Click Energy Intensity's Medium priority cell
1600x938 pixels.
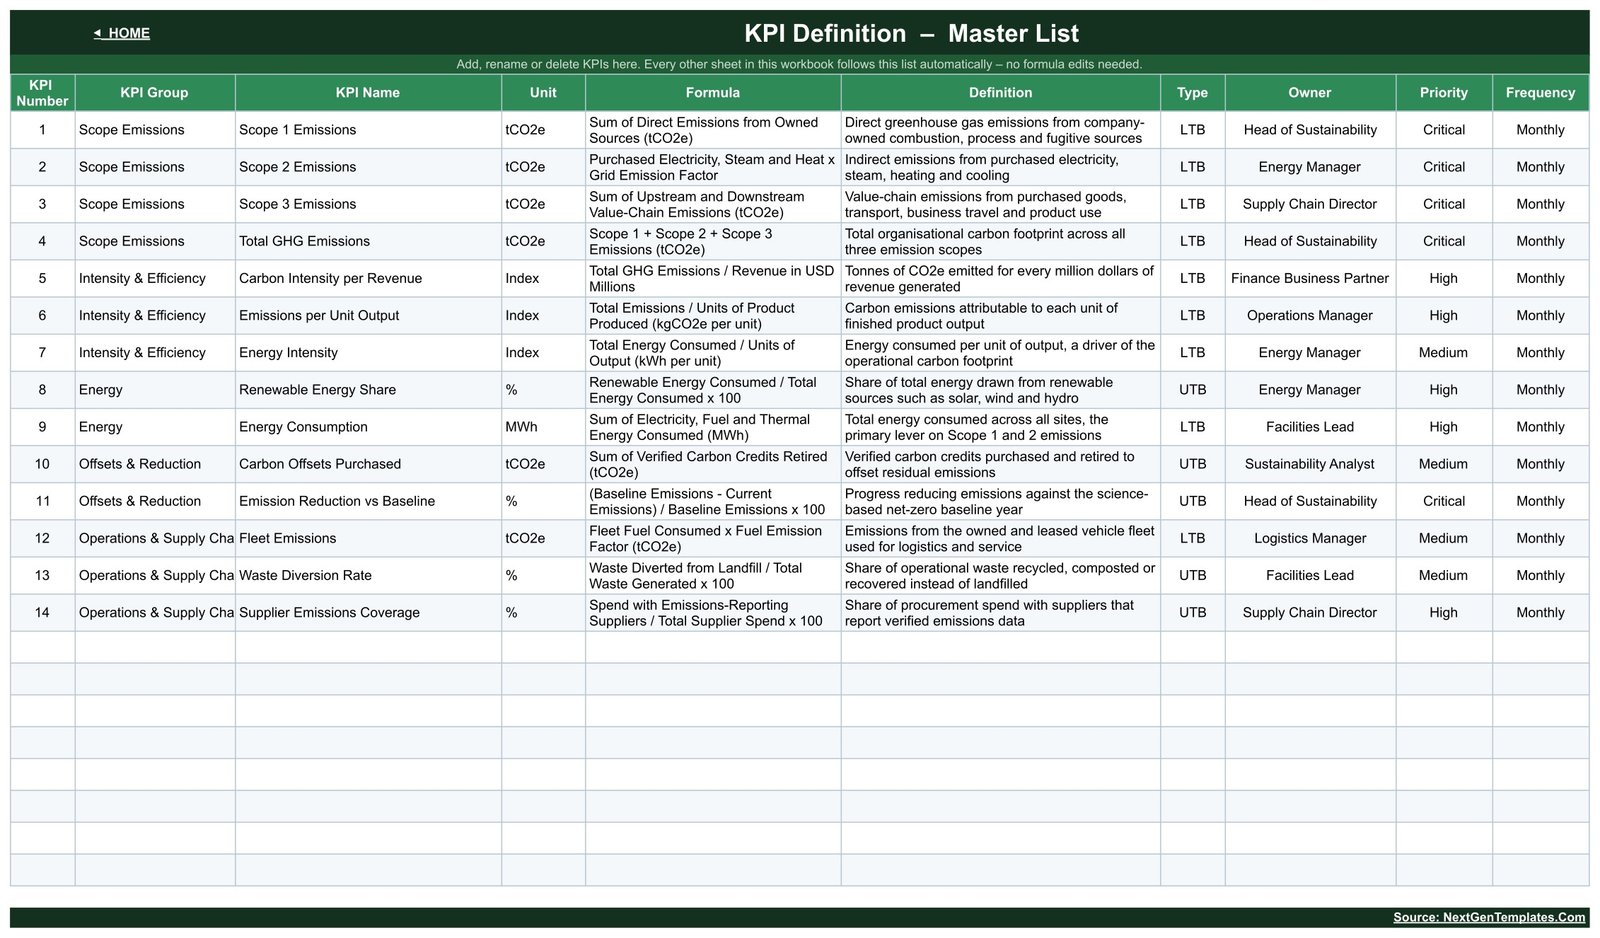pos(1444,352)
